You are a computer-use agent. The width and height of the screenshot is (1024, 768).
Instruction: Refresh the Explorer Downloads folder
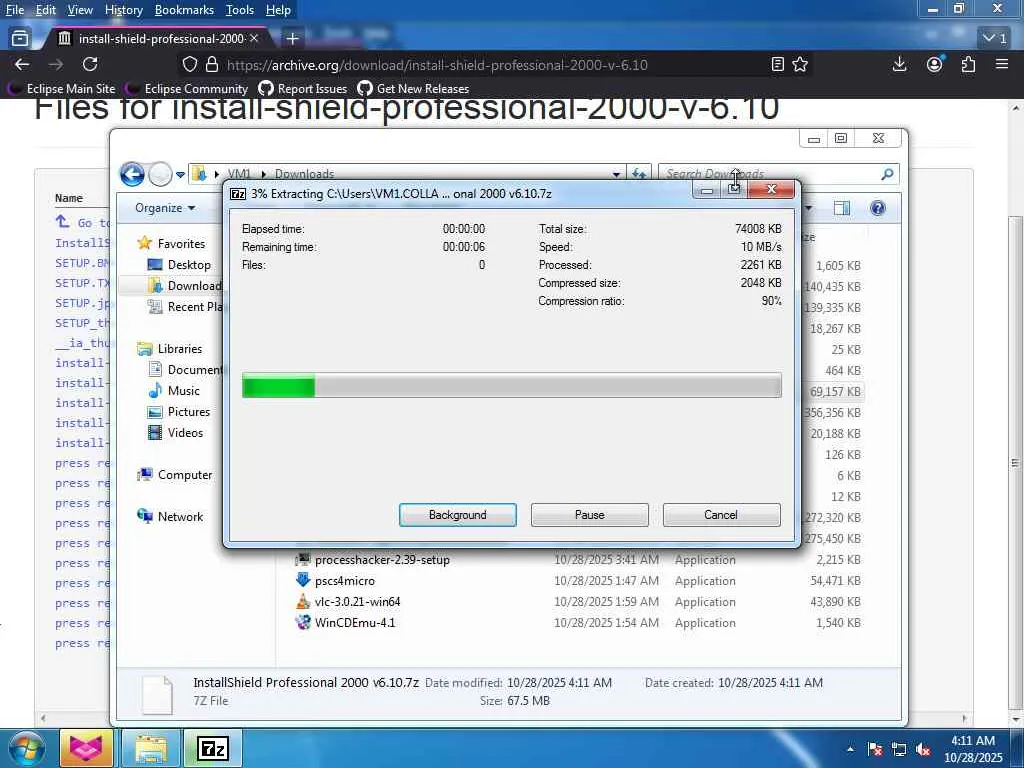(x=639, y=174)
